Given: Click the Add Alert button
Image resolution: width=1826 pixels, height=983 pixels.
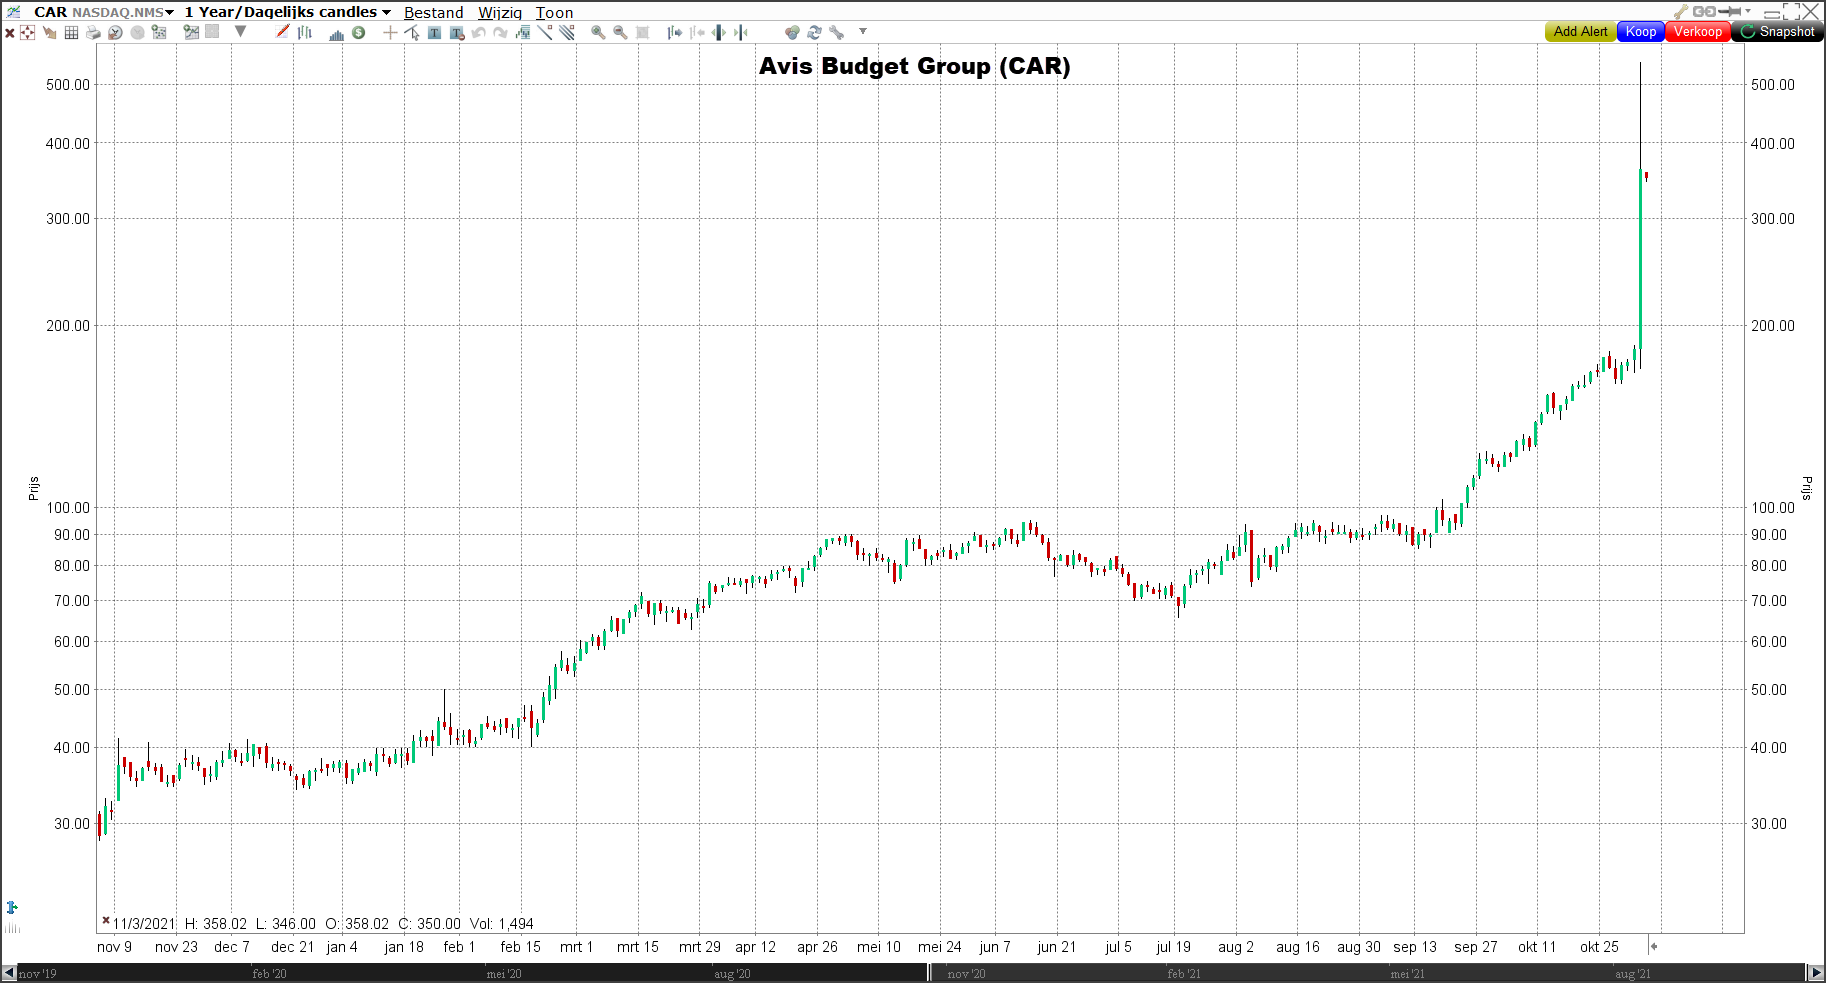Looking at the screenshot, I should (1580, 32).
